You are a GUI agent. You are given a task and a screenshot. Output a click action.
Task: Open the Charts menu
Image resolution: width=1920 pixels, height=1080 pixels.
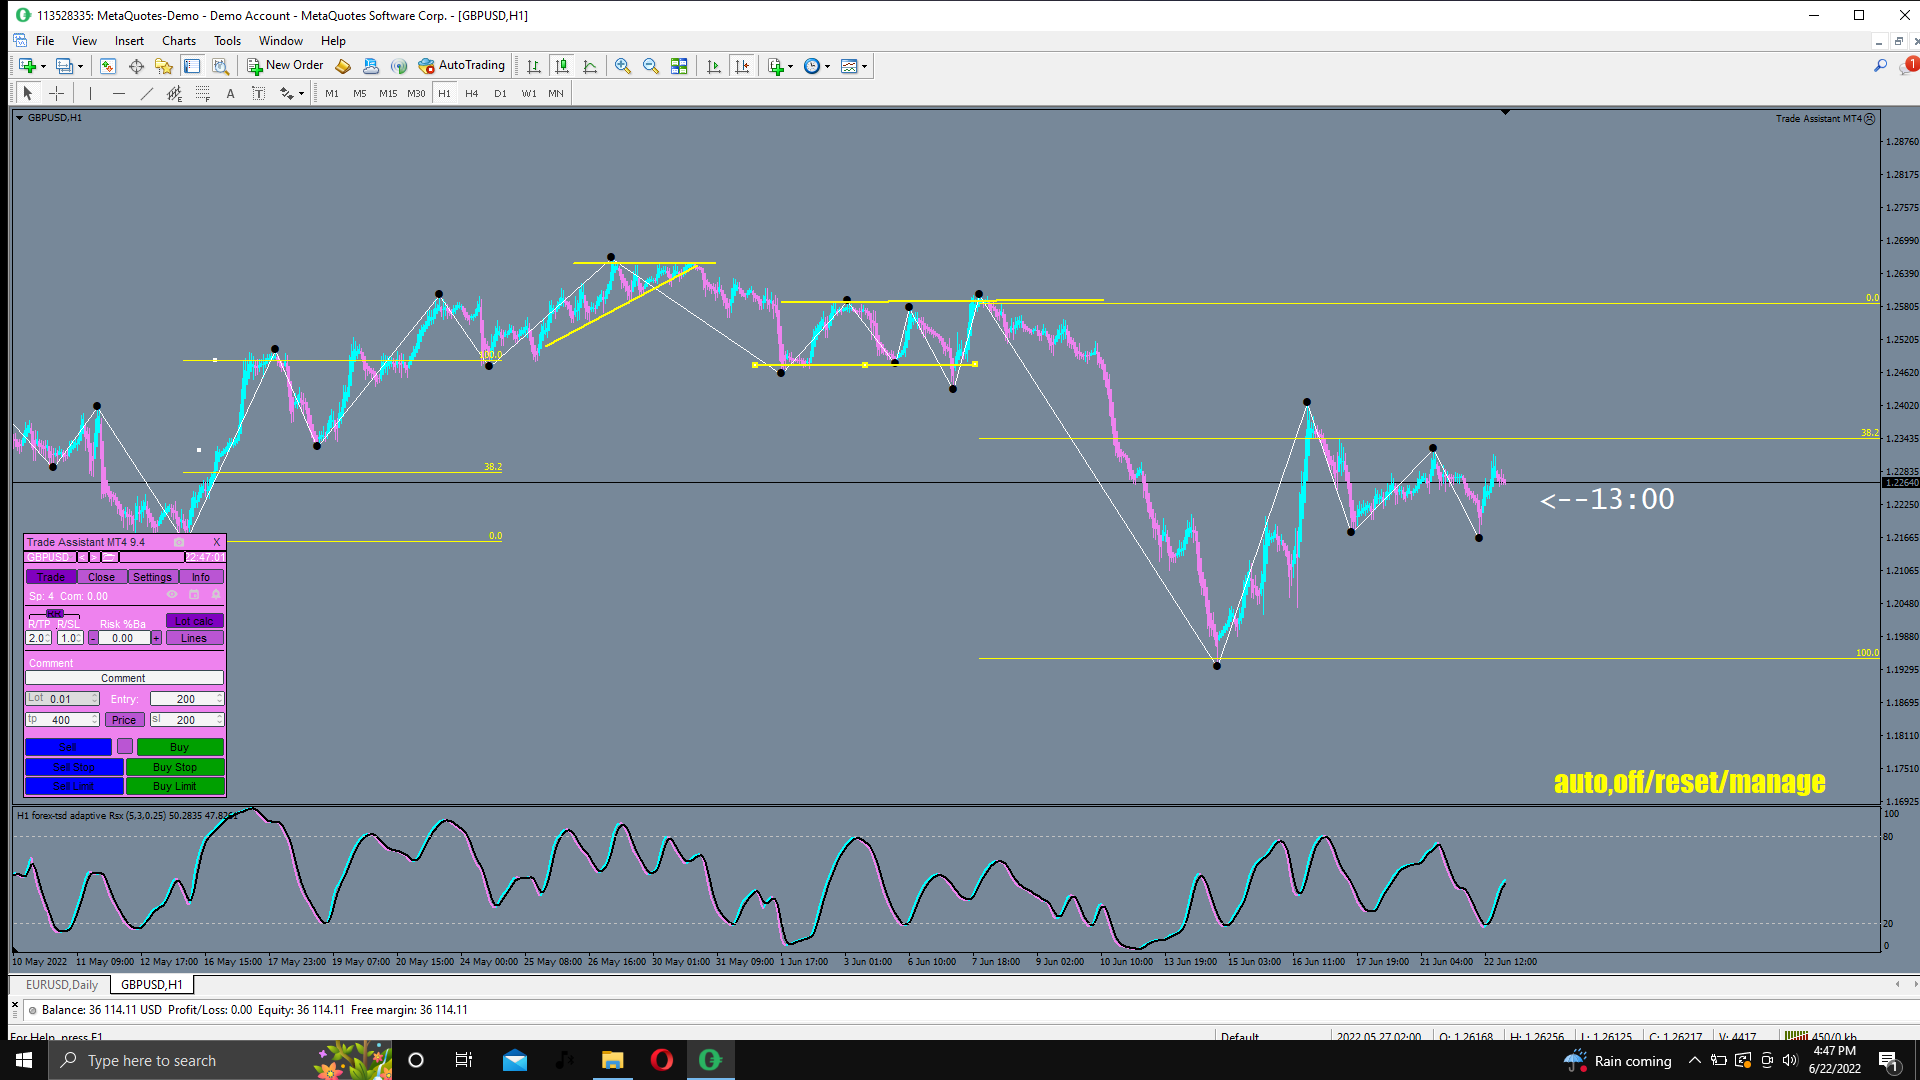point(179,41)
